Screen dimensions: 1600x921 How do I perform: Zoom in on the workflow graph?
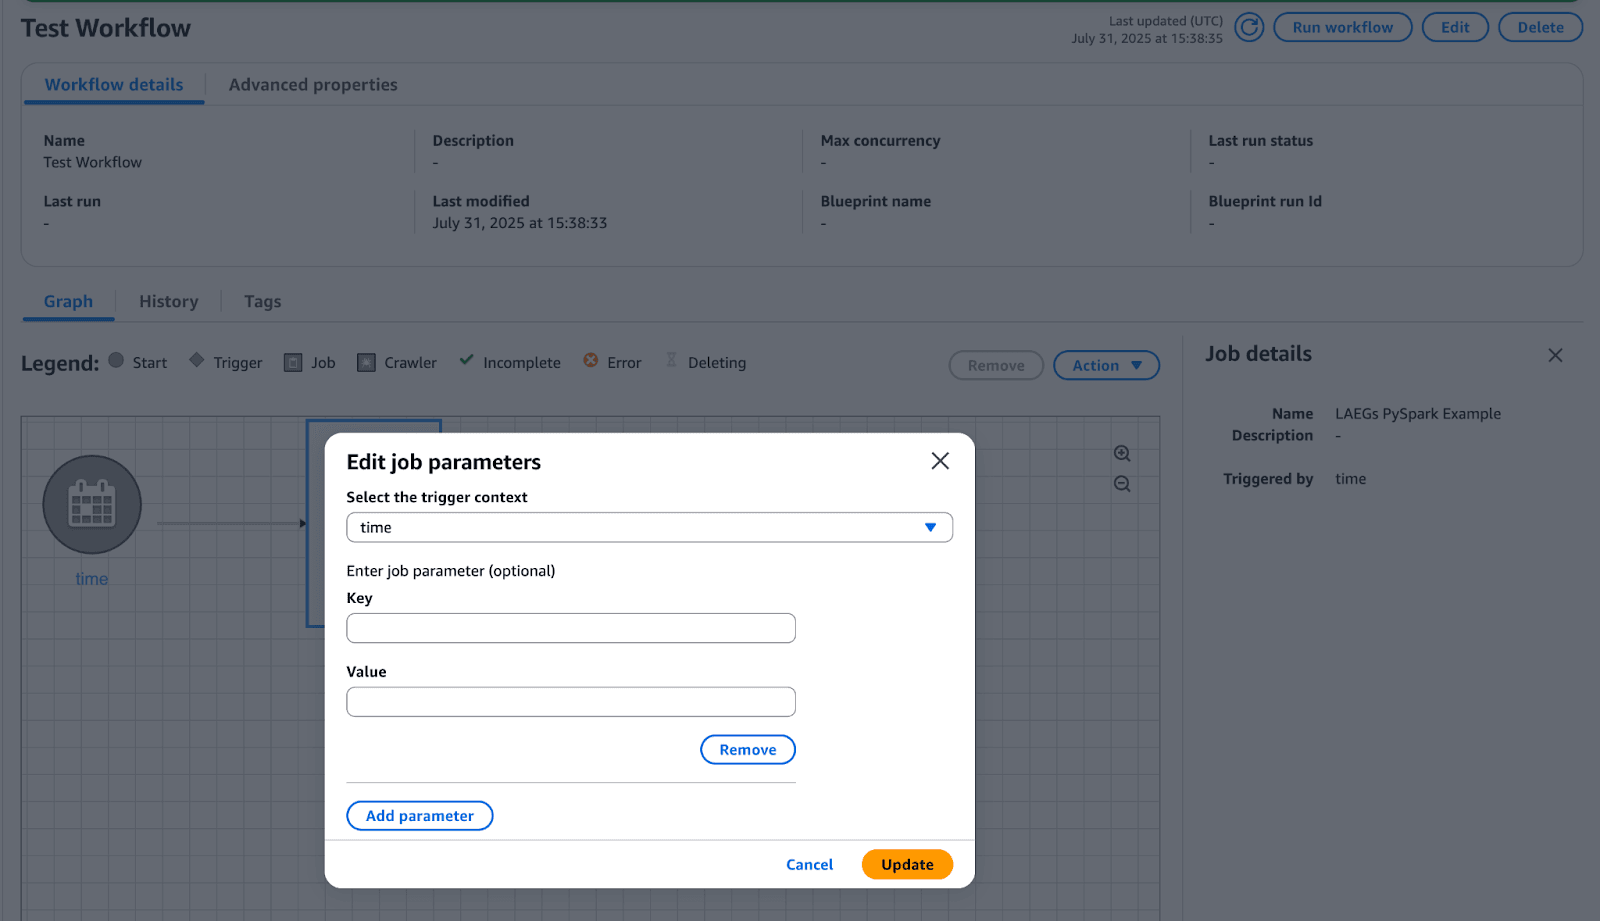(1122, 454)
